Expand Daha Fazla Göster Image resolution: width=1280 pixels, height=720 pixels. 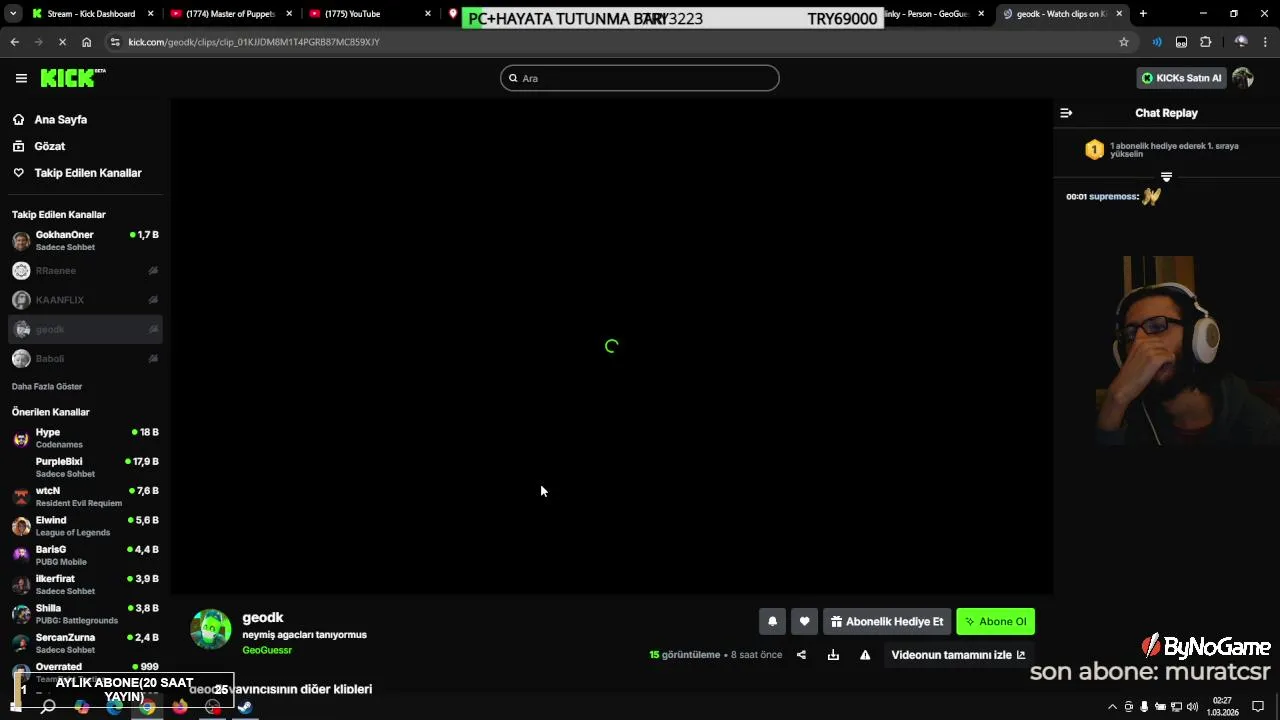pyautogui.click(x=47, y=386)
